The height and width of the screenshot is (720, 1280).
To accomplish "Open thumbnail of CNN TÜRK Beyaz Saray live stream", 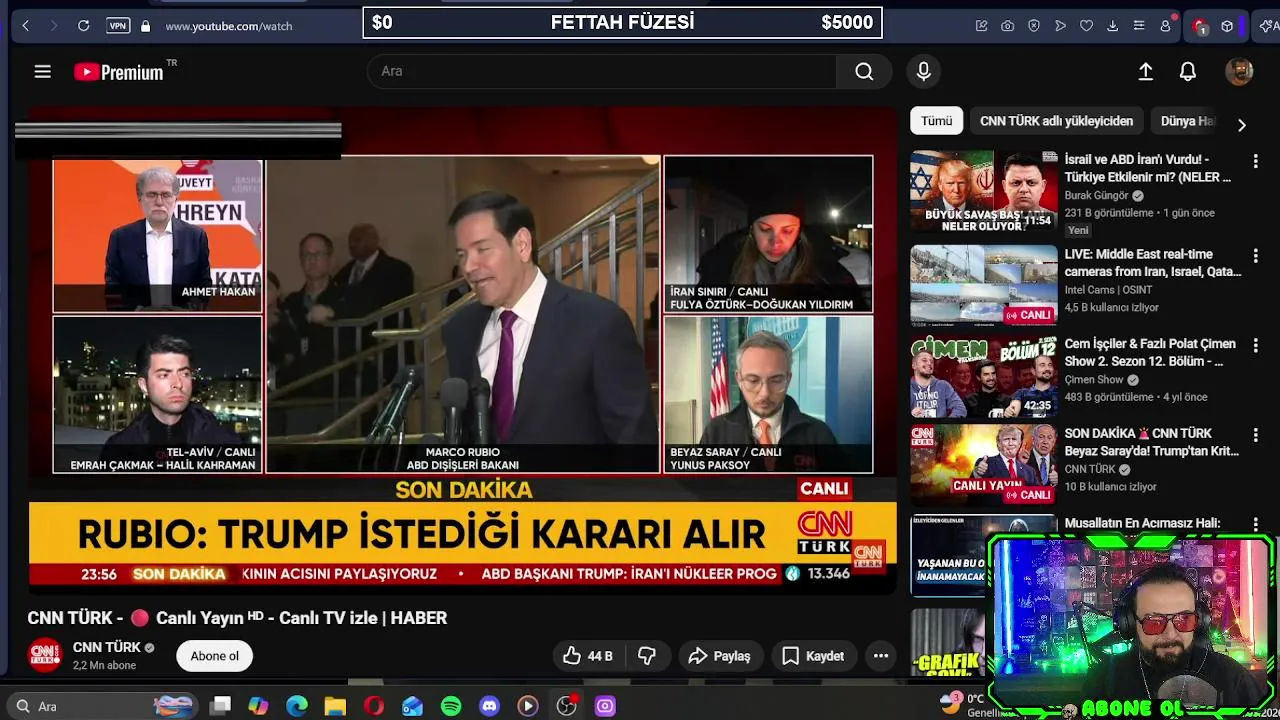I will pos(984,465).
